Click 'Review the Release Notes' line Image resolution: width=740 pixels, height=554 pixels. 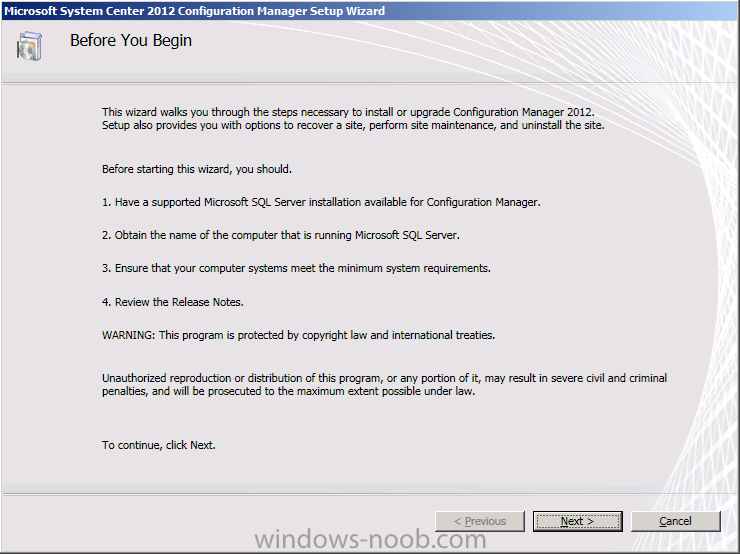click(x=173, y=302)
